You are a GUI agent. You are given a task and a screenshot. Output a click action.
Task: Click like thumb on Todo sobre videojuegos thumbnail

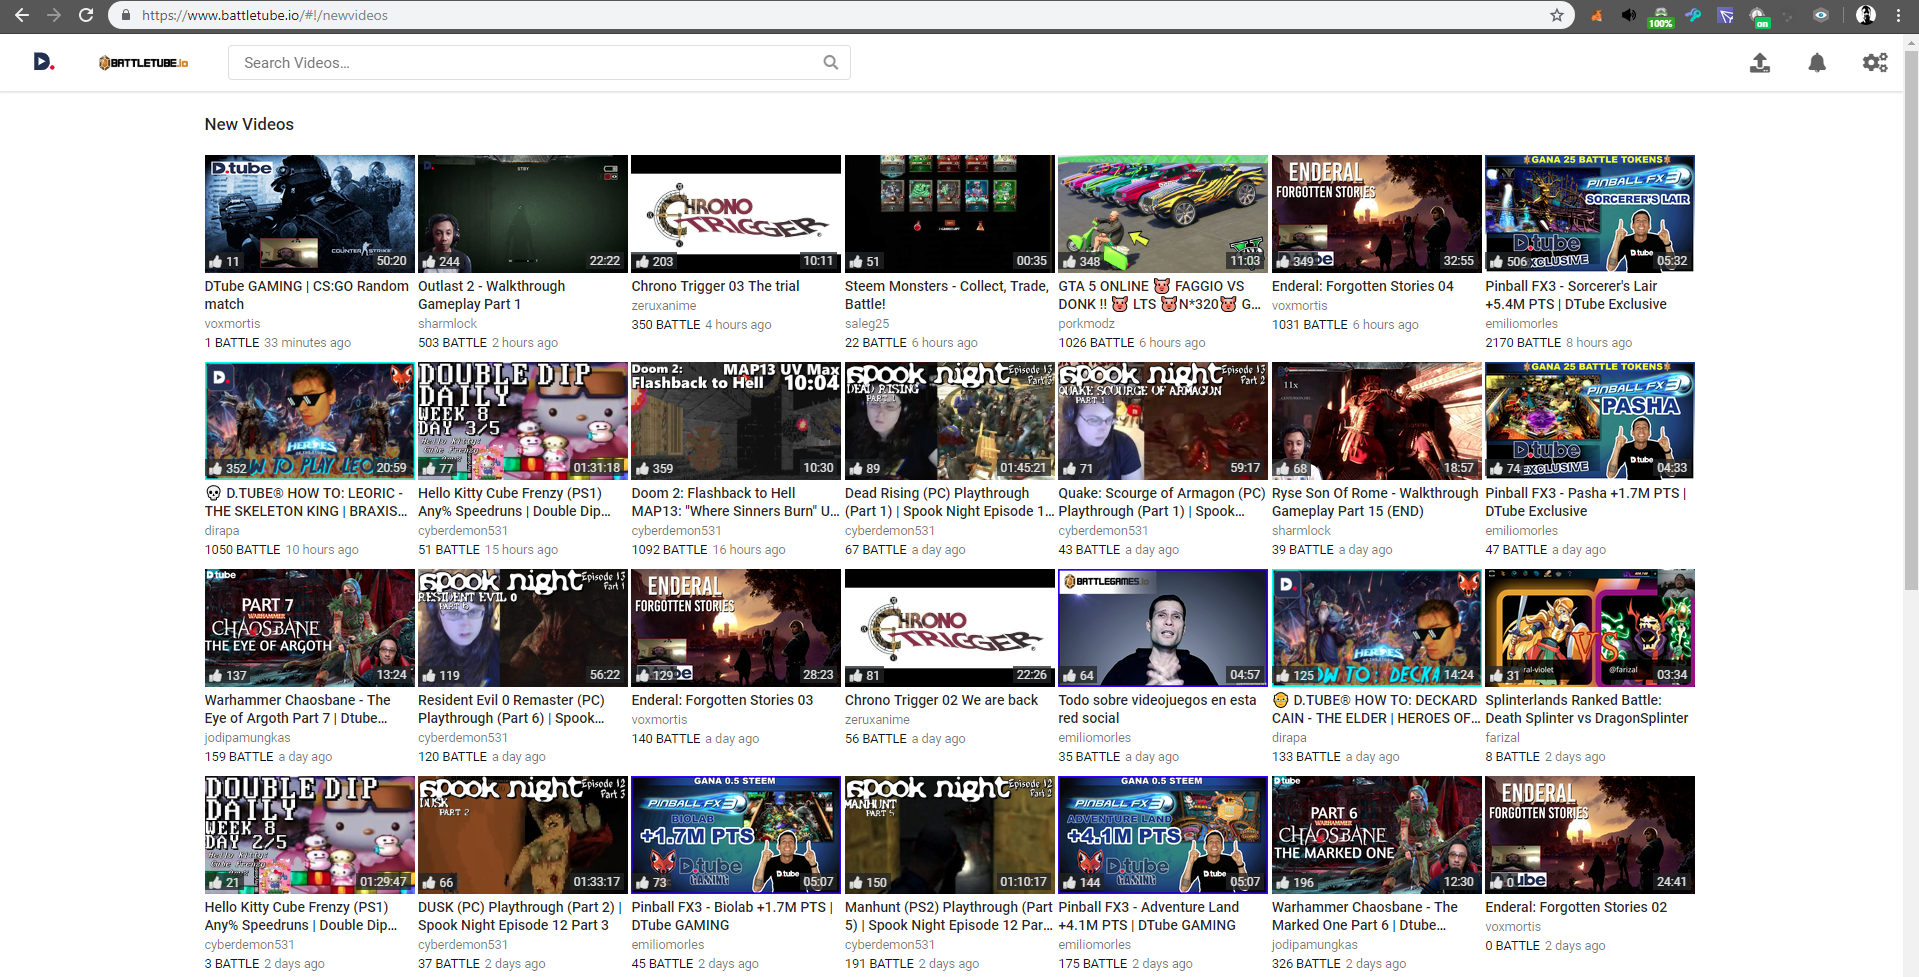pos(1069,675)
